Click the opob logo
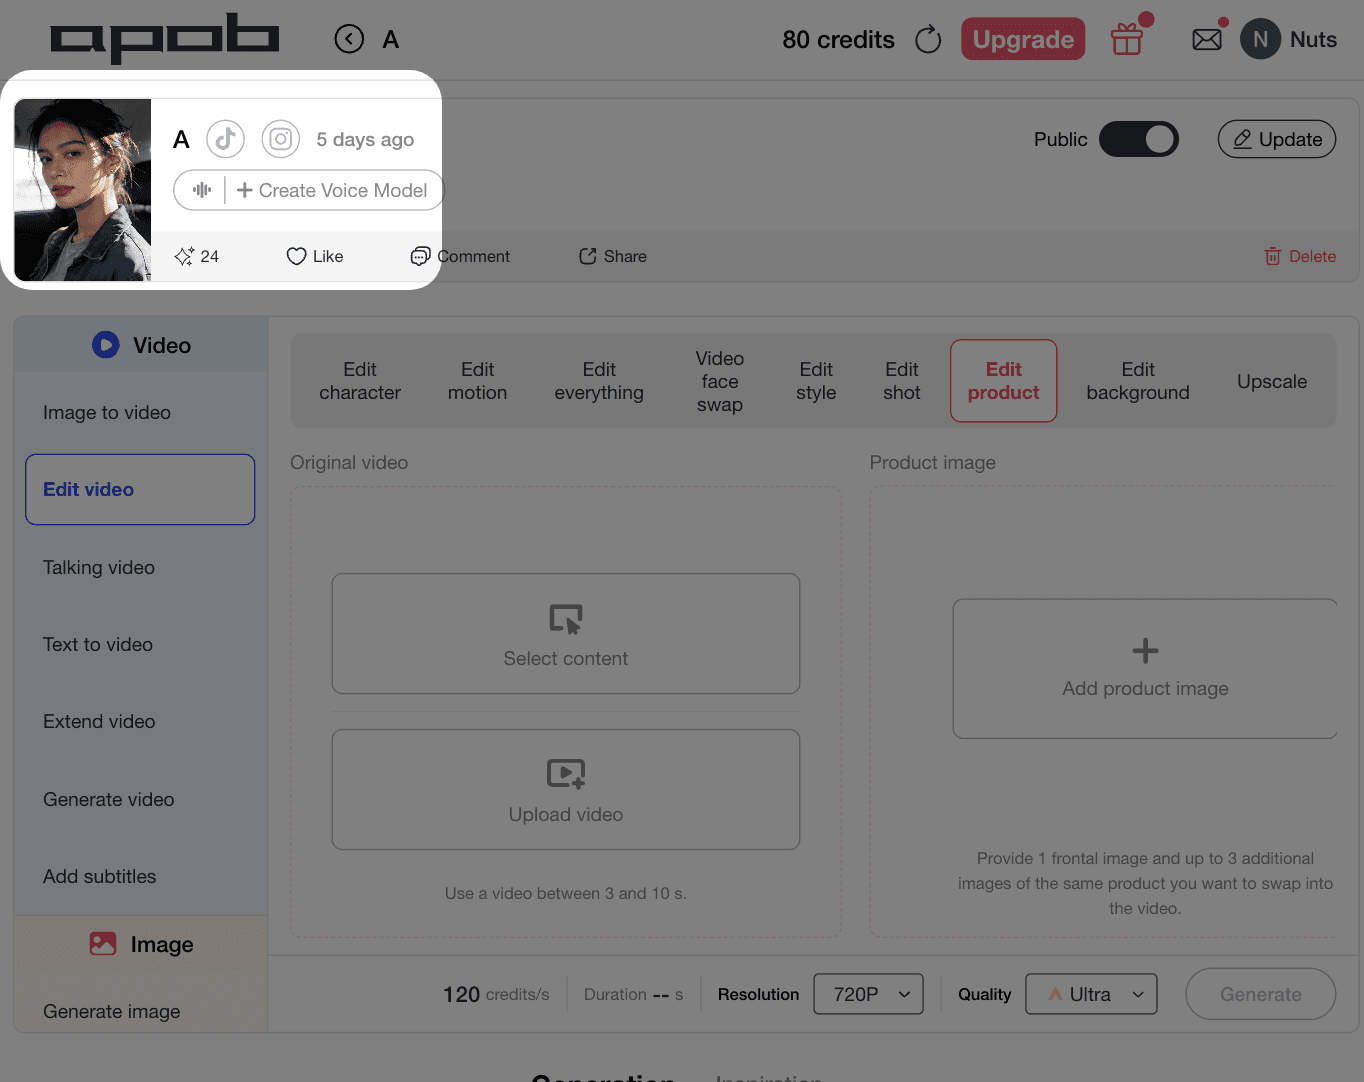Screen dimensions: 1364x1082 (165, 39)
